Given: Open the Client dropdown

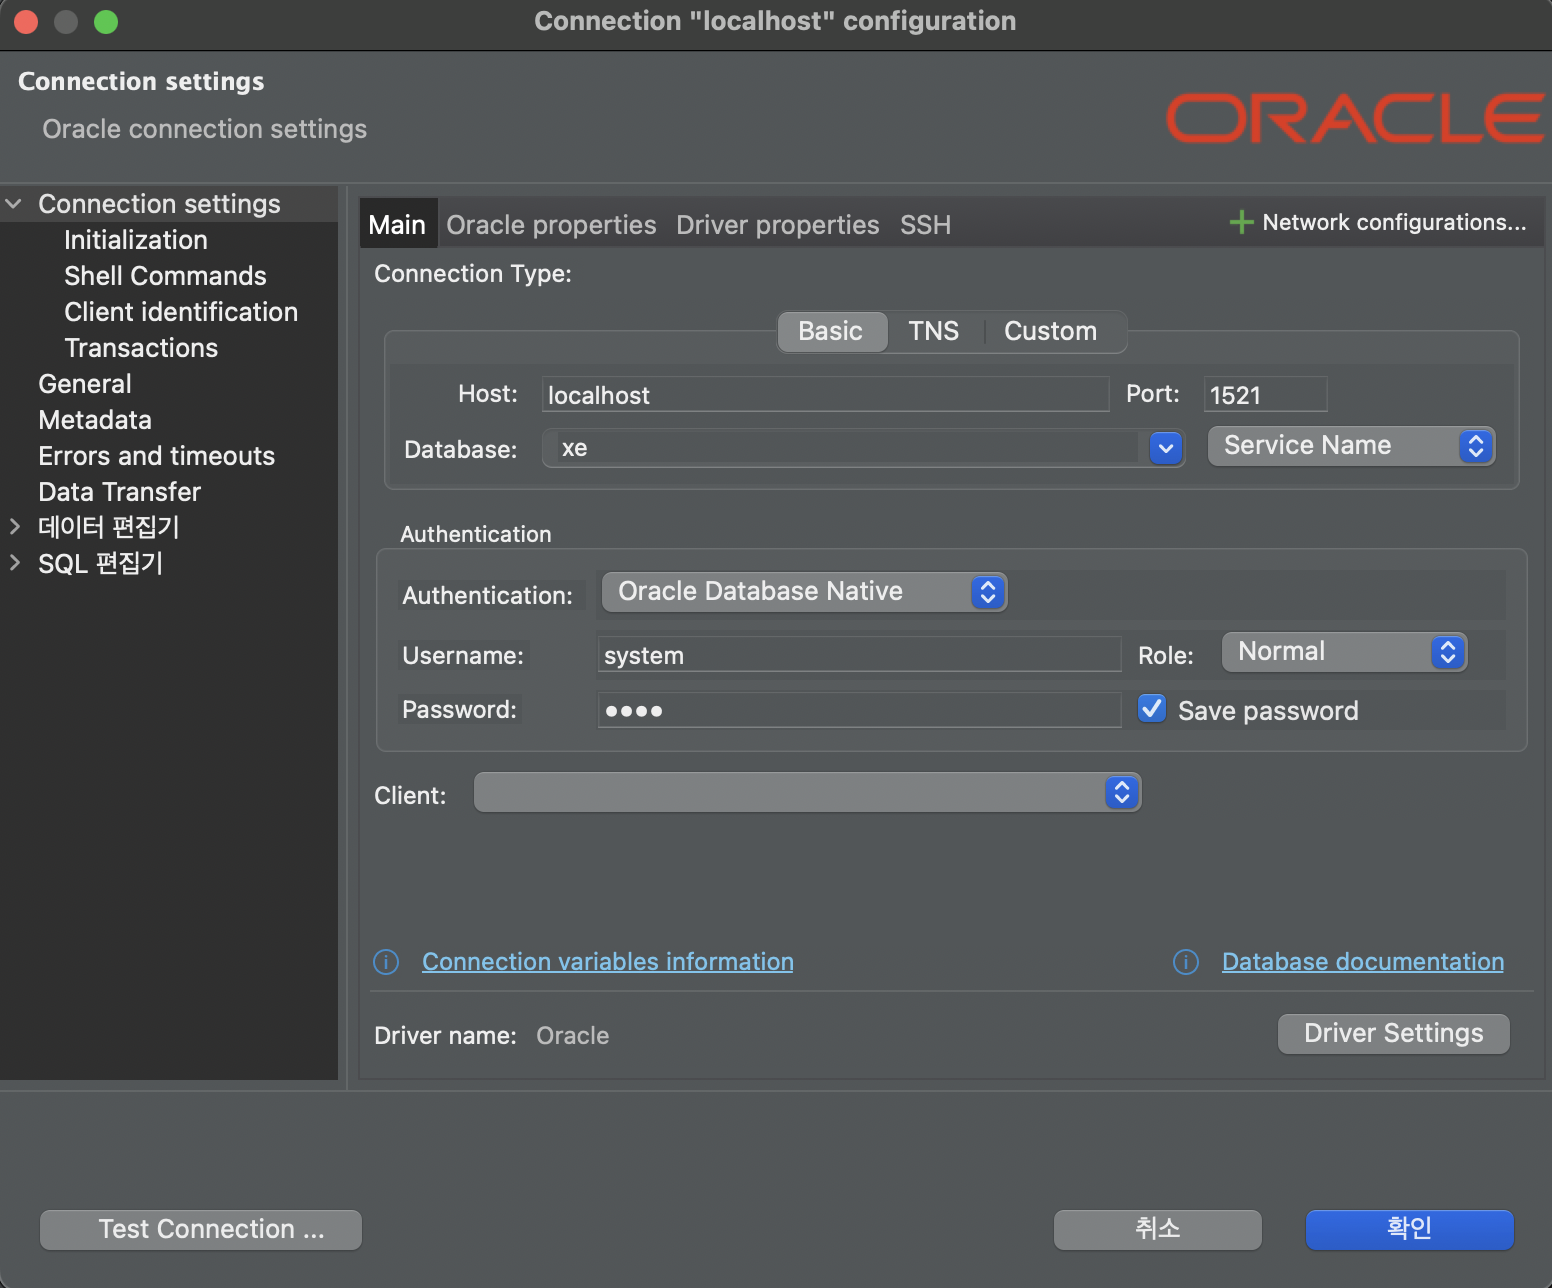Looking at the screenshot, I should 807,792.
